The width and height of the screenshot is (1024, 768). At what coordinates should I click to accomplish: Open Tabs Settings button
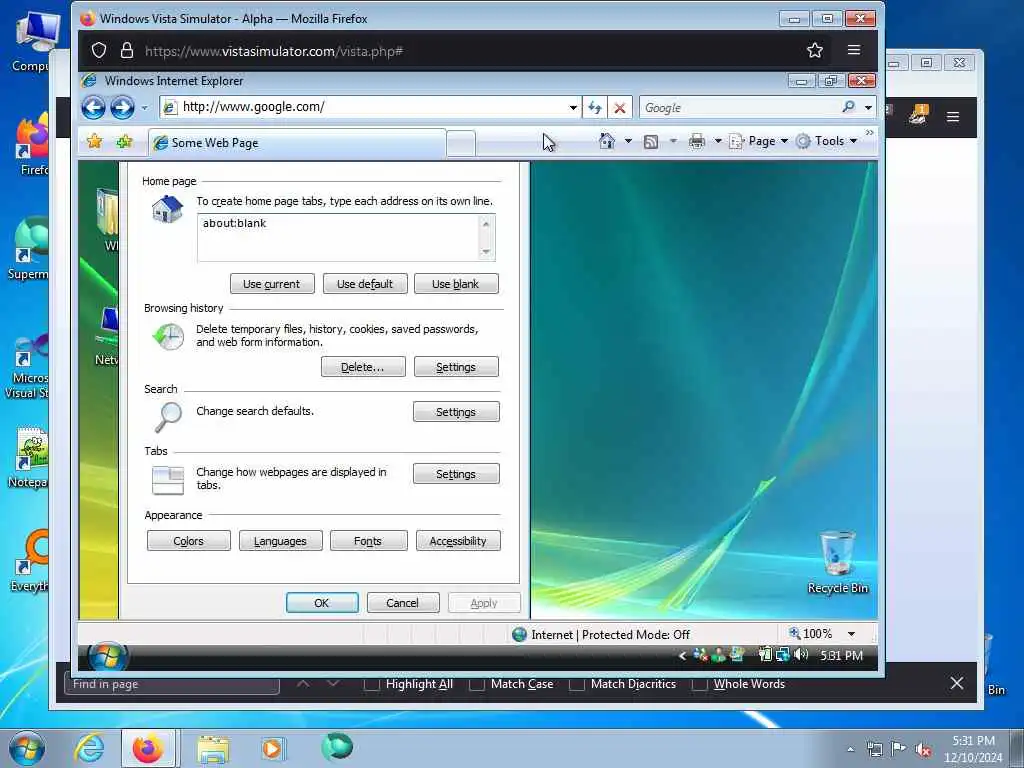(456, 474)
